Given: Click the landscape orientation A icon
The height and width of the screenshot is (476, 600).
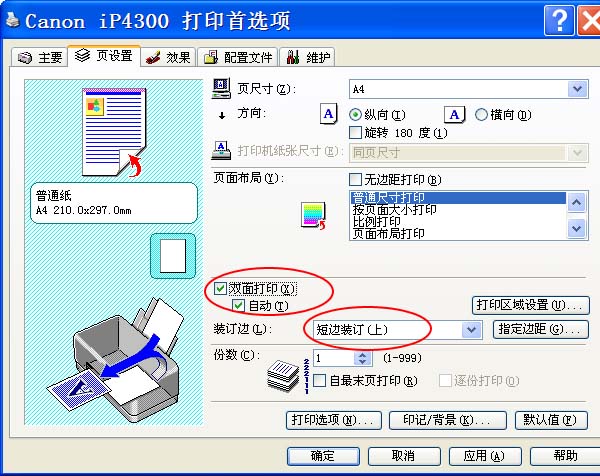Looking at the screenshot, I should pyautogui.click(x=454, y=114).
